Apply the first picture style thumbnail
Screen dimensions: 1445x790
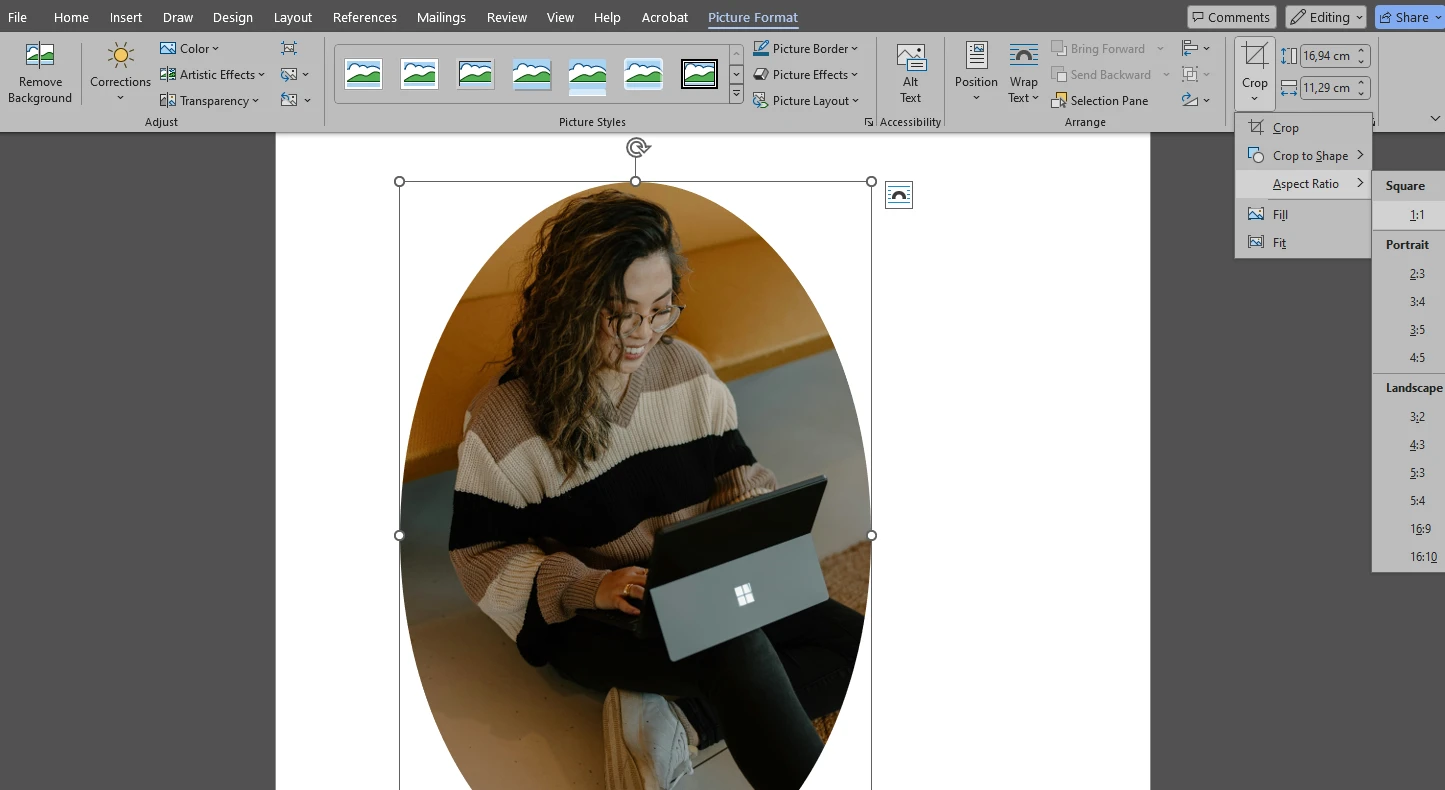(x=363, y=74)
